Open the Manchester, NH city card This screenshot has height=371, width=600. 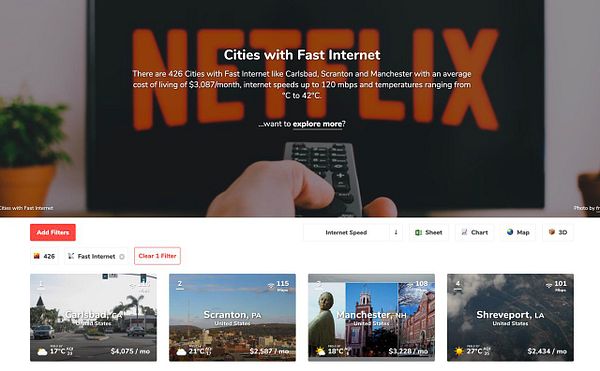pyautogui.click(x=371, y=317)
